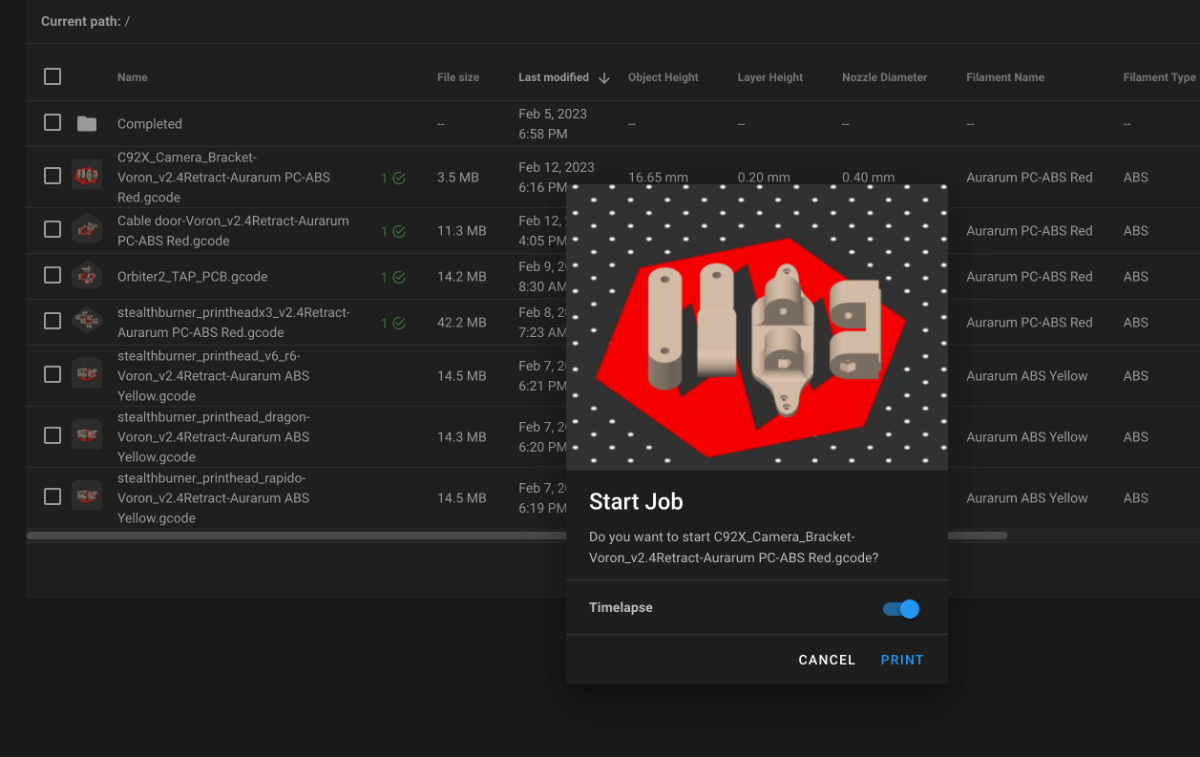Click stealthburner_printhead_v6_r6 thumbnail icon
Viewport: 1200px width, 757px height.
point(87,375)
